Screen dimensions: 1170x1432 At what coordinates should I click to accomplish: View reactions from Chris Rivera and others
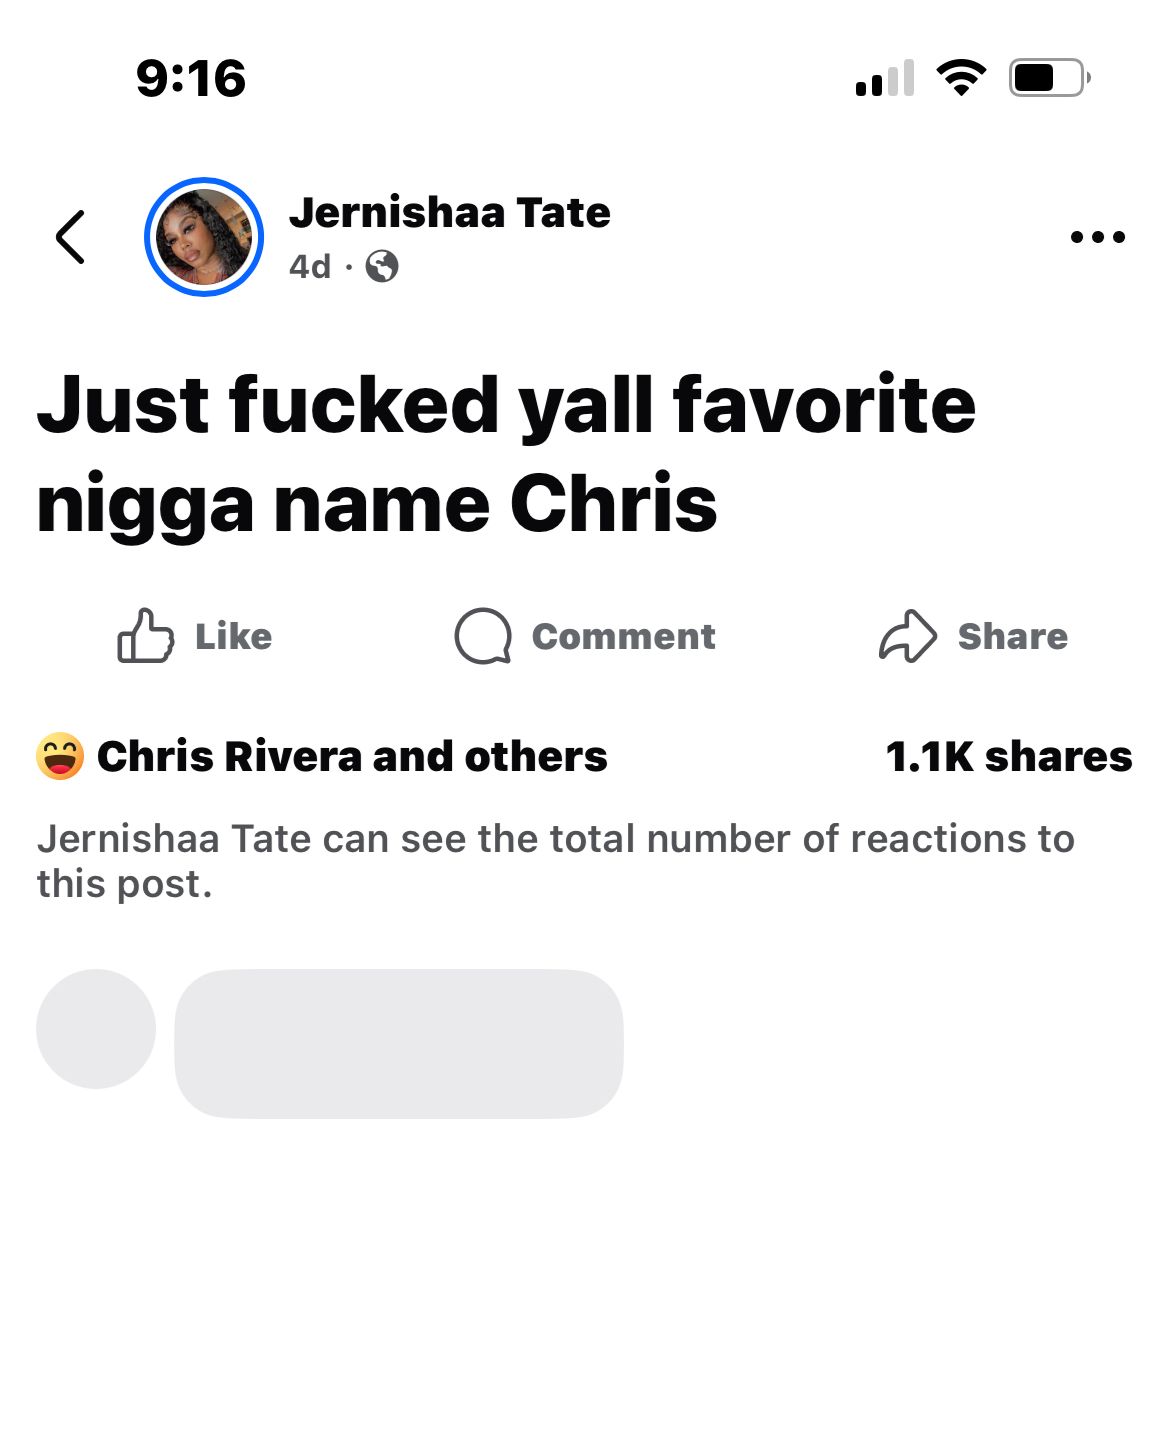point(352,756)
